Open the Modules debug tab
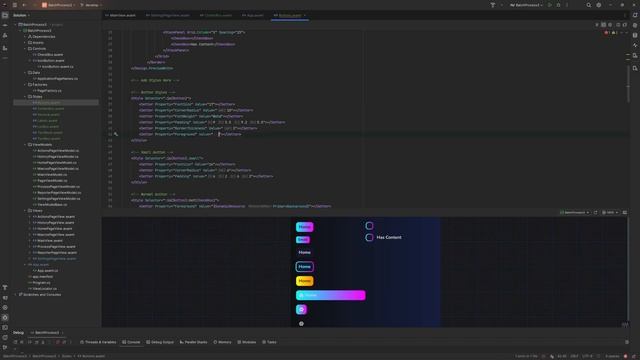 [247, 342]
